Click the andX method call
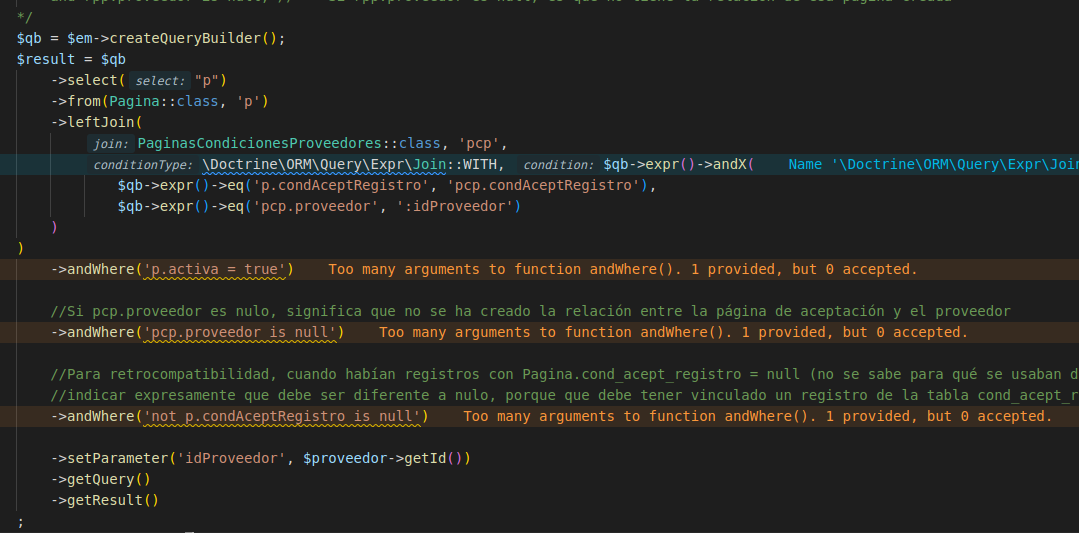 point(729,164)
